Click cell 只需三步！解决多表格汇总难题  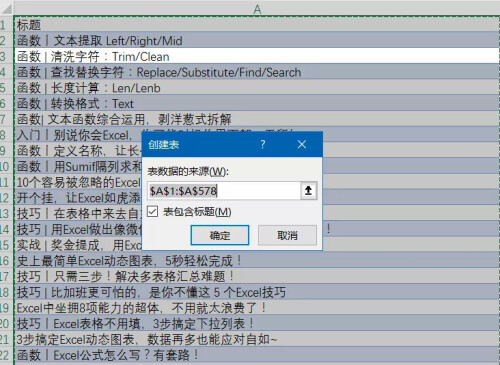257,276
